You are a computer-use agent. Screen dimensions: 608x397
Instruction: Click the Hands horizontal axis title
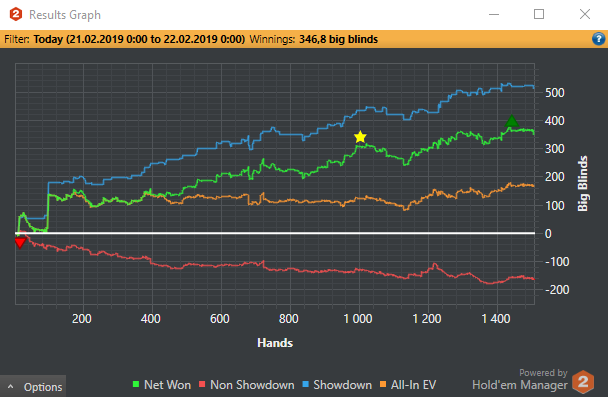[x=275, y=343]
